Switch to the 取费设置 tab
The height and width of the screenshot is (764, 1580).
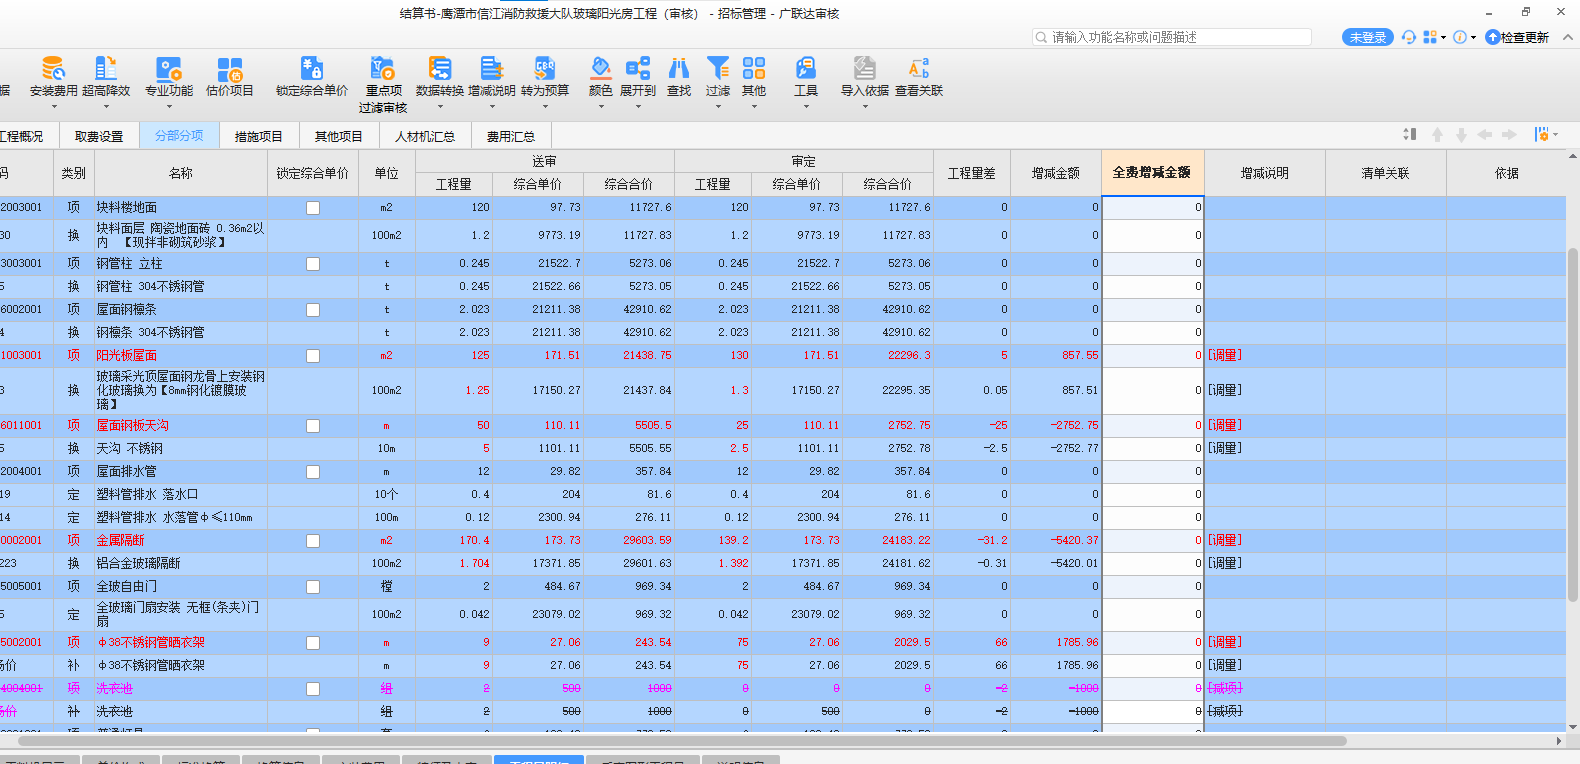pyautogui.click(x=99, y=136)
